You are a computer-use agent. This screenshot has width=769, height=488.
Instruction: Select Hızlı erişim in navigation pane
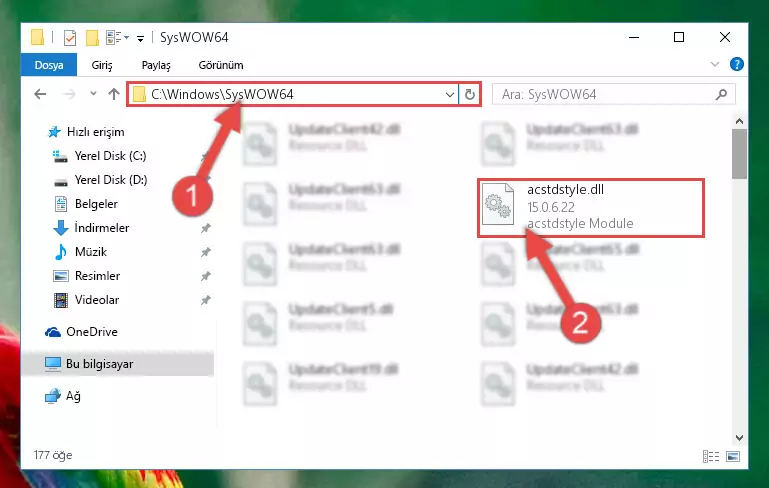coord(95,132)
